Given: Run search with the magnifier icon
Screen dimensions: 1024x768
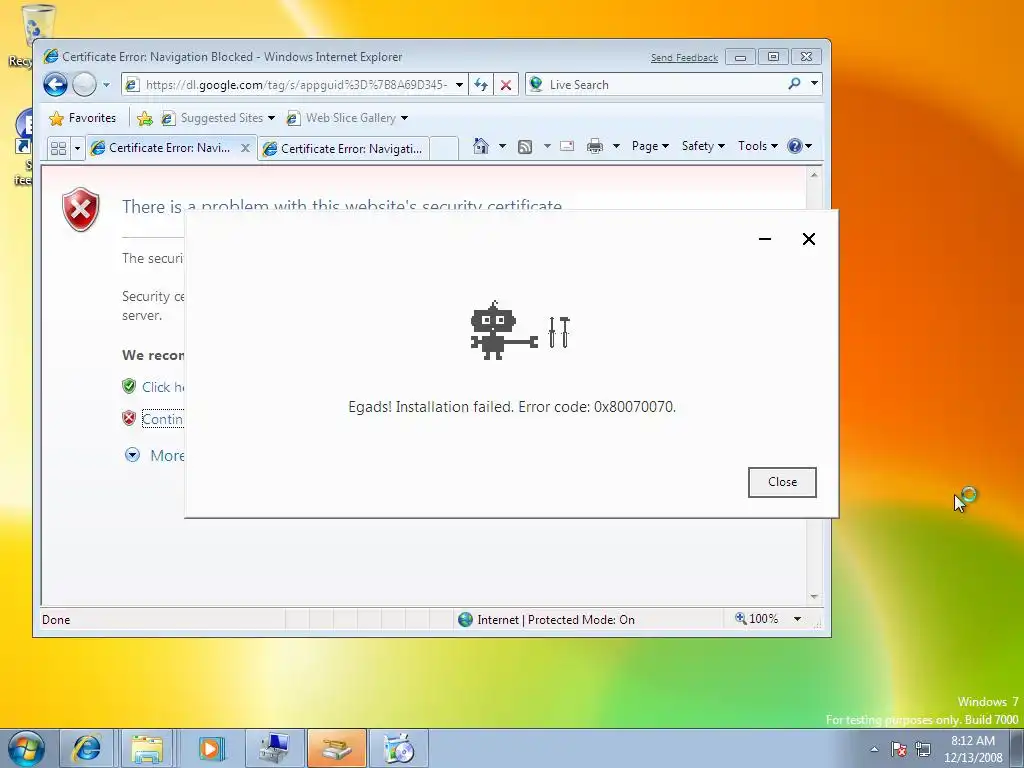Looking at the screenshot, I should (x=794, y=84).
